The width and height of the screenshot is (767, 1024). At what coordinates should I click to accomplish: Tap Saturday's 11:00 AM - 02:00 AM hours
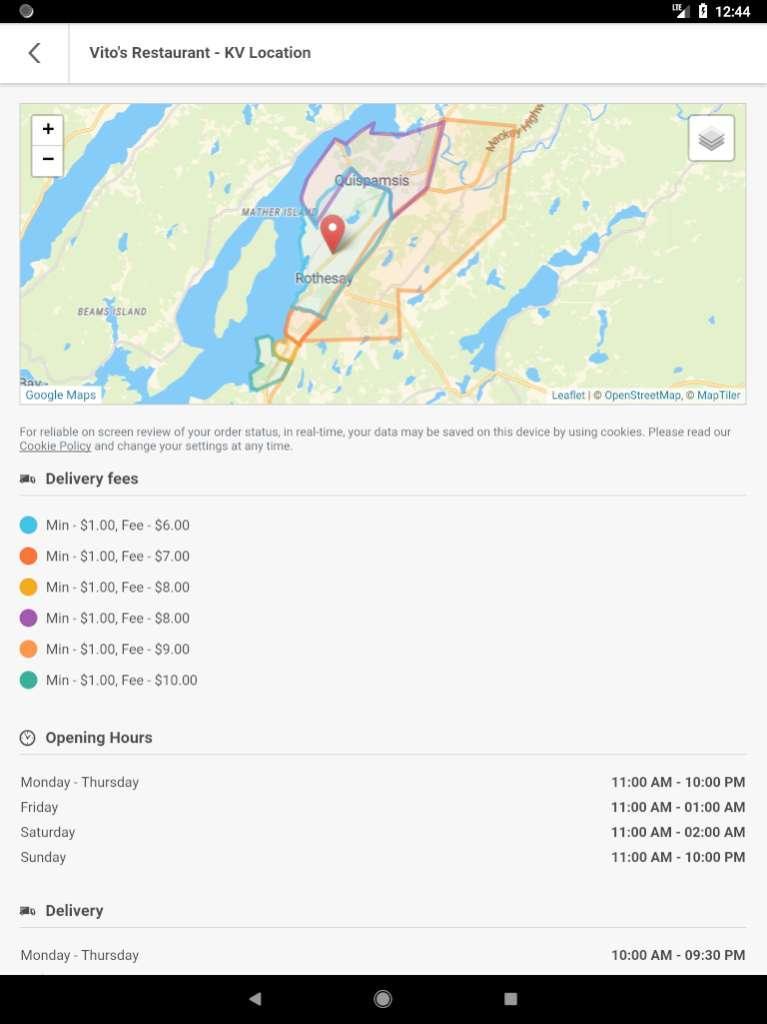(678, 832)
